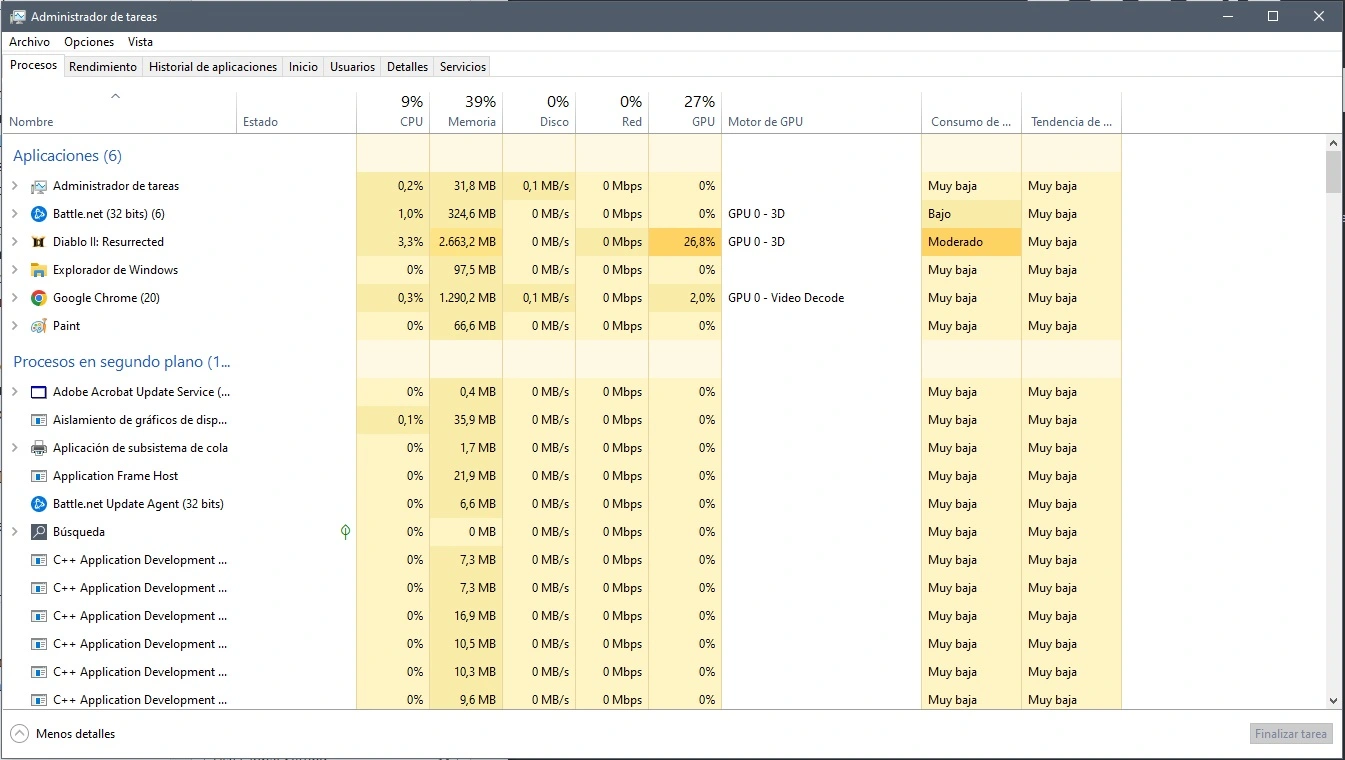This screenshot has height=760, width=1345.
Task: Sort by the GPU column header
Action: (685, 112)
